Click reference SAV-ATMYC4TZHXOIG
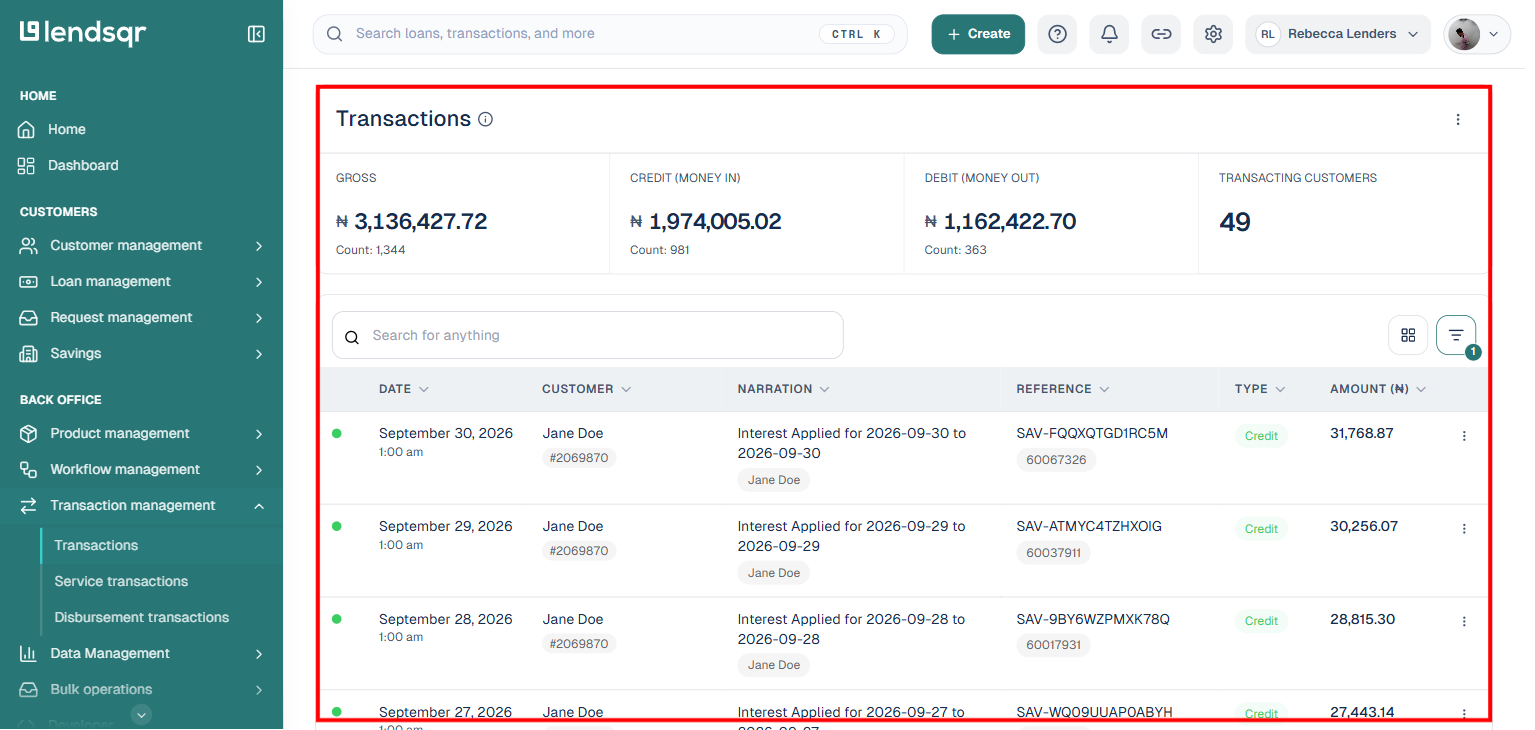1535x730 pixels. click(1089, 526)
